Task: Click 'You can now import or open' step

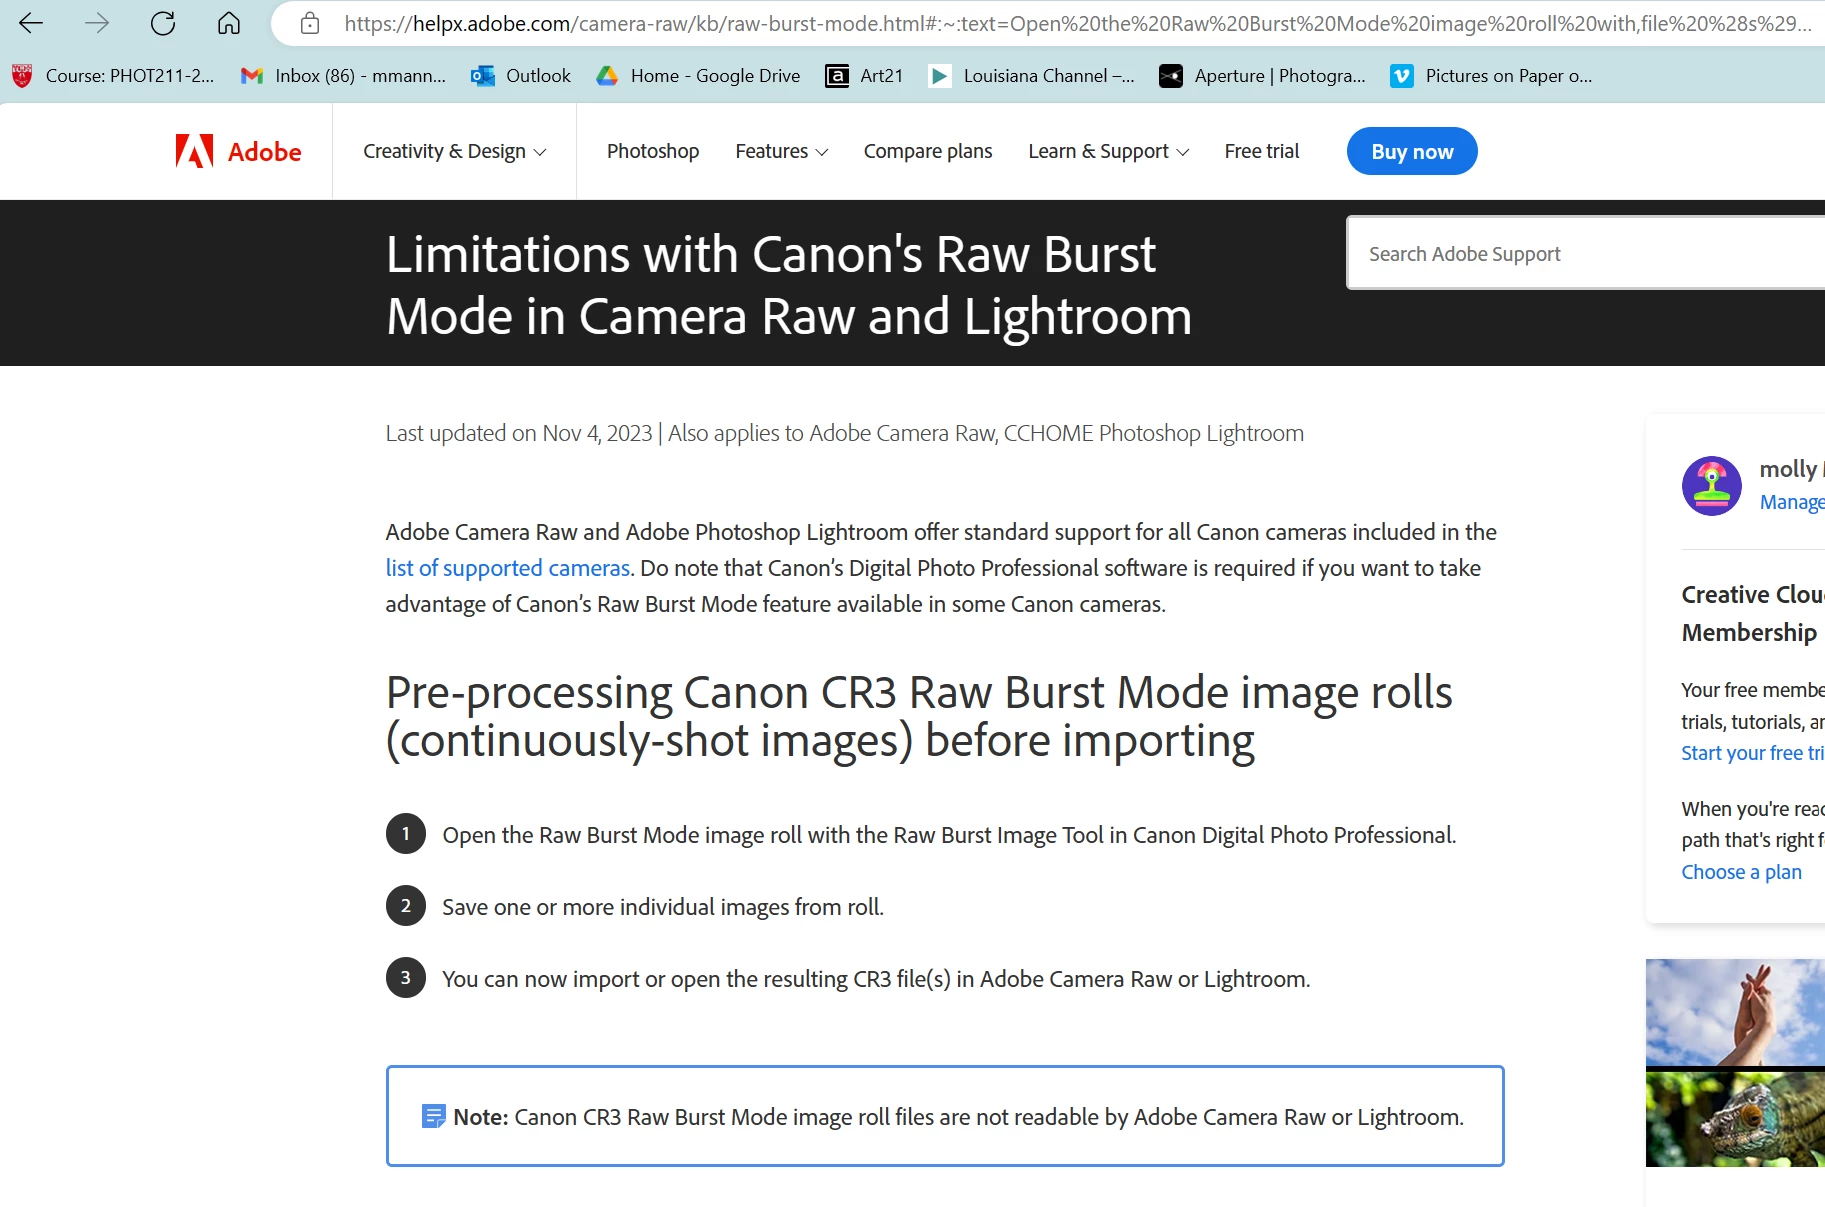Action: click(876, 979)
